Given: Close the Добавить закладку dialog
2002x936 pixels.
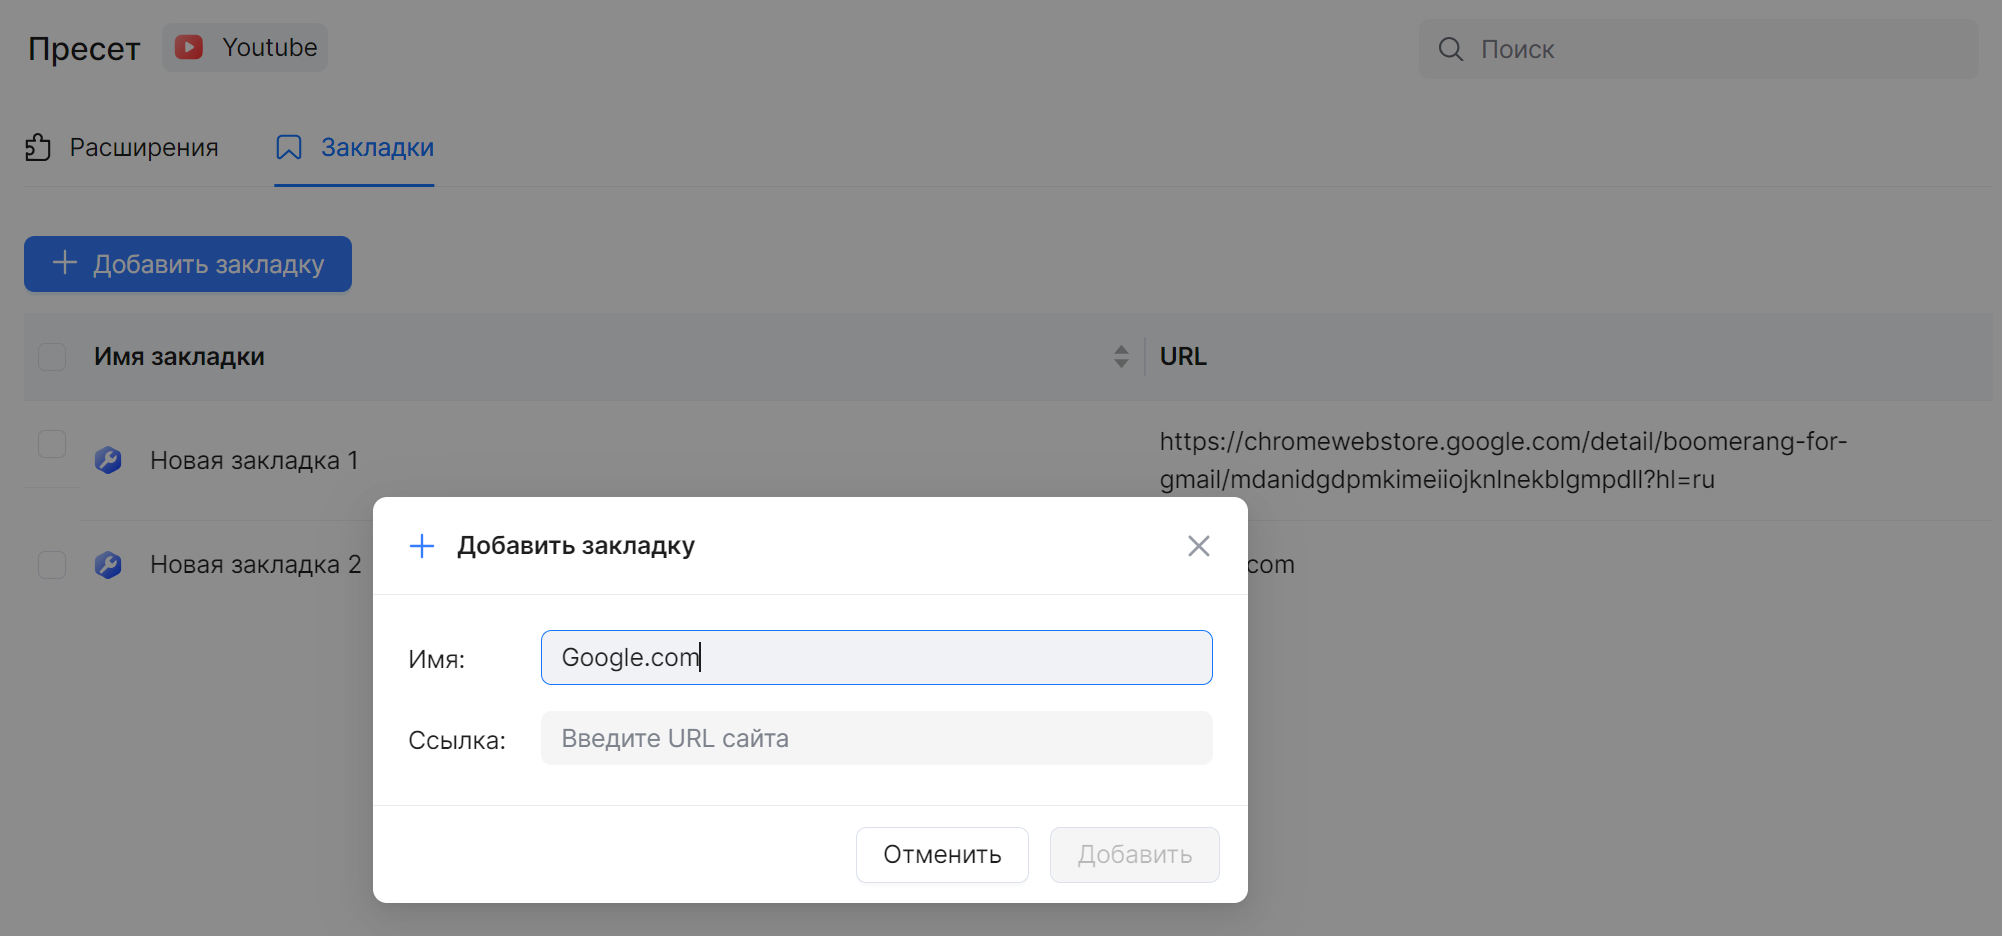Looking at the screenshot, I should (x=1198, y=546).
